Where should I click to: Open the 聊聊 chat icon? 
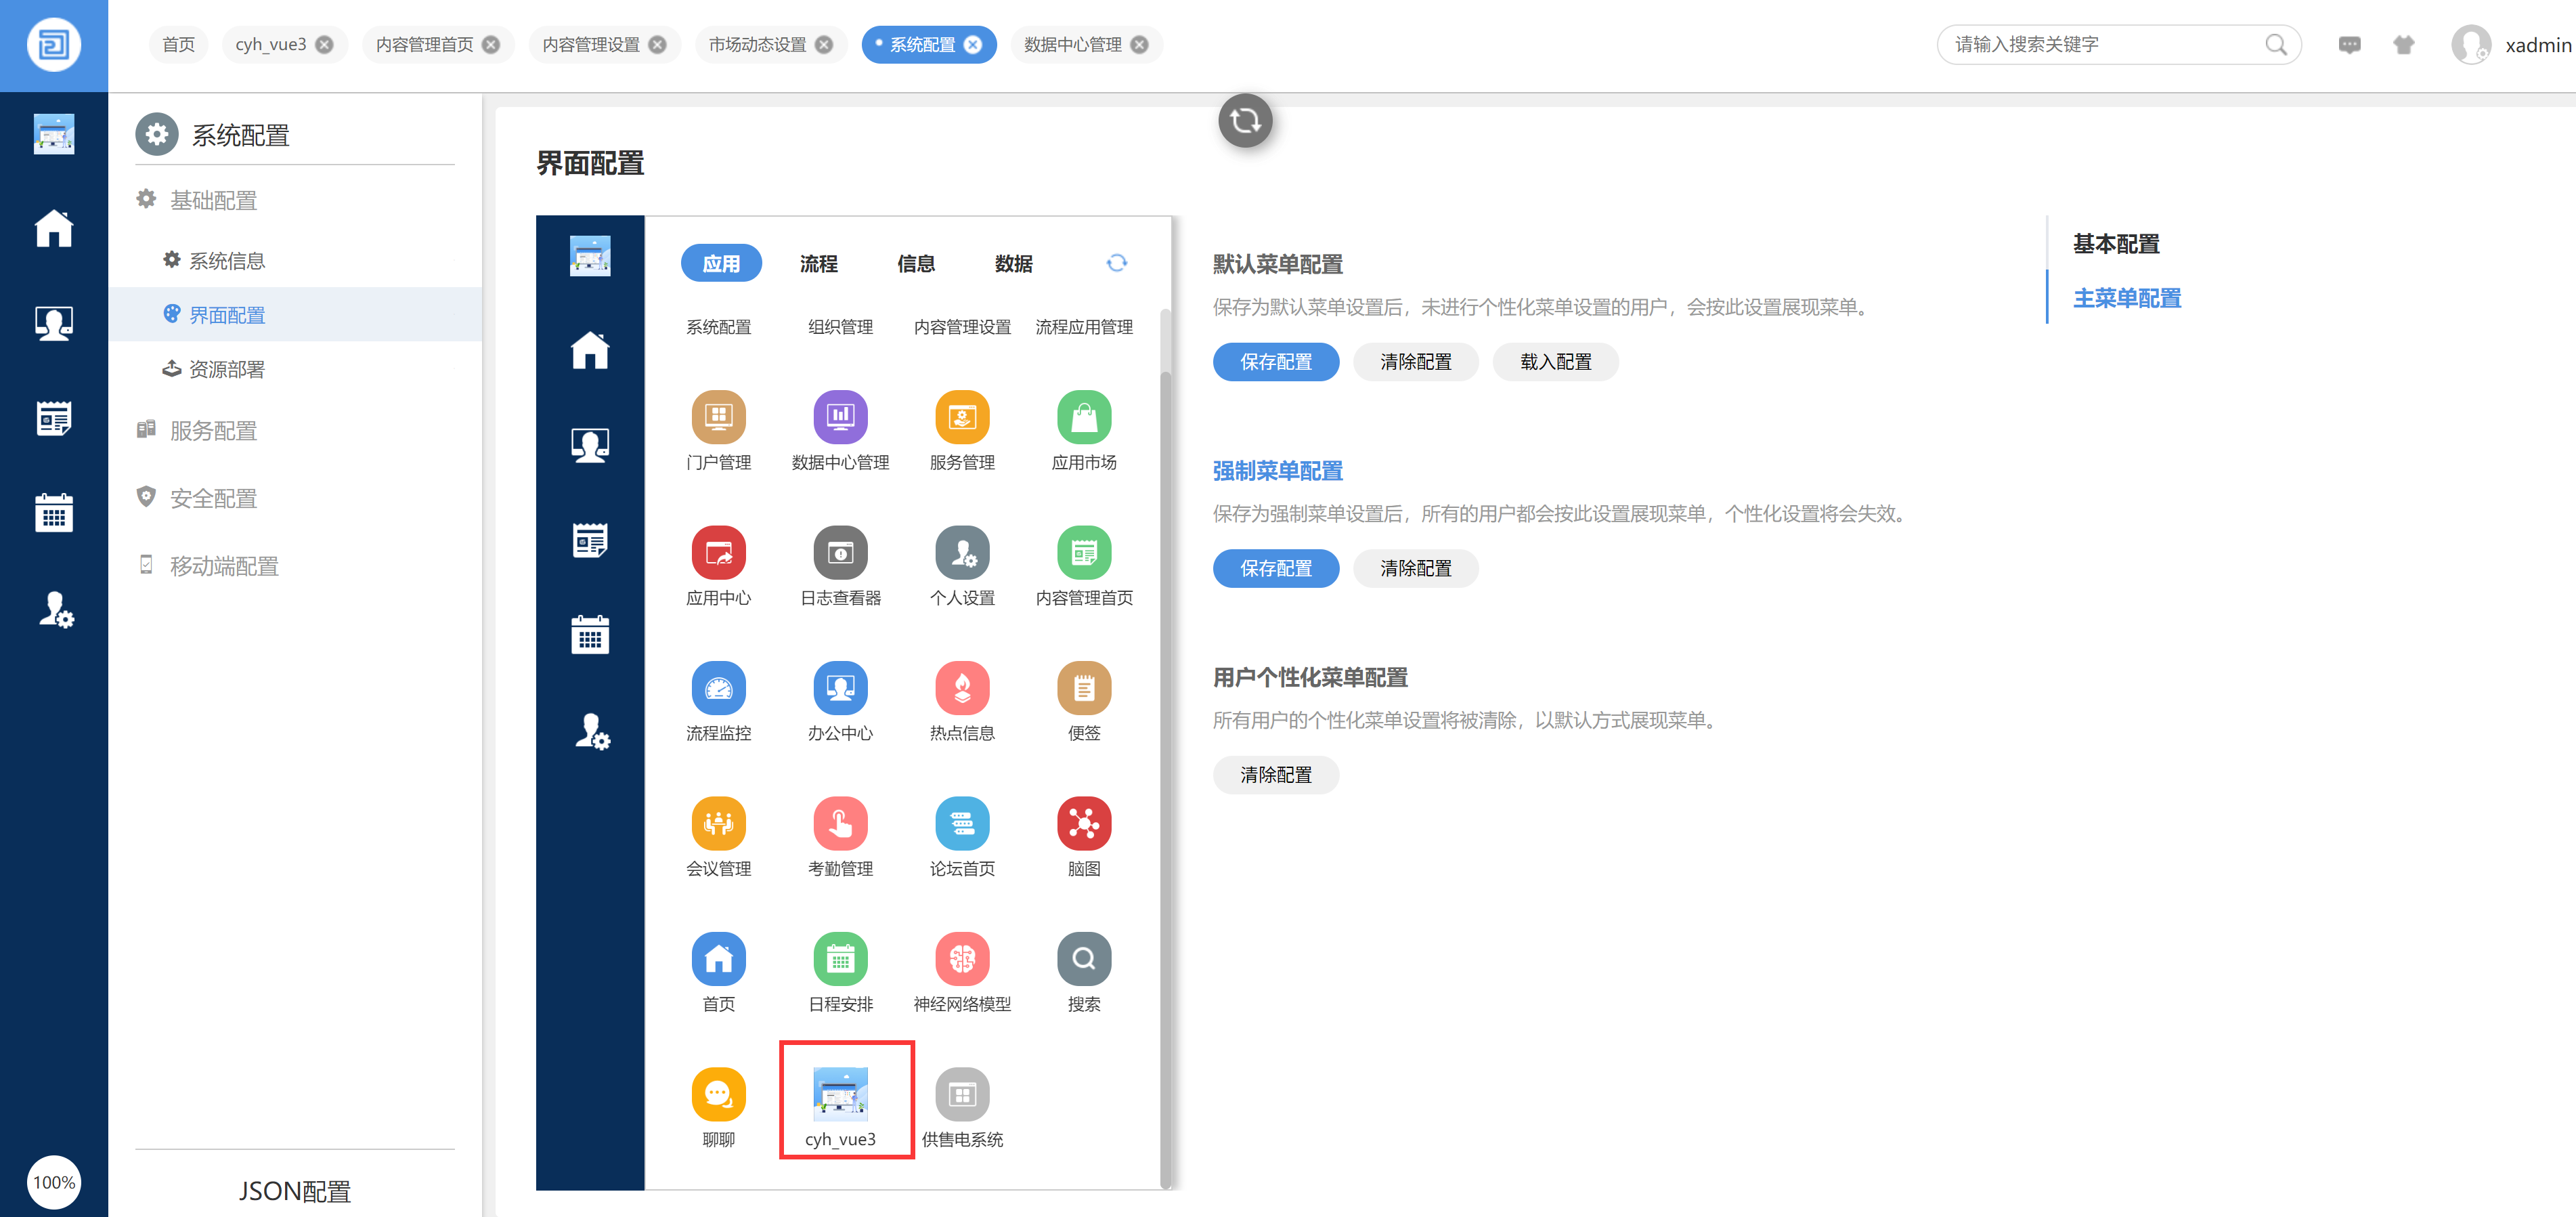click(x=718, y=1094)
